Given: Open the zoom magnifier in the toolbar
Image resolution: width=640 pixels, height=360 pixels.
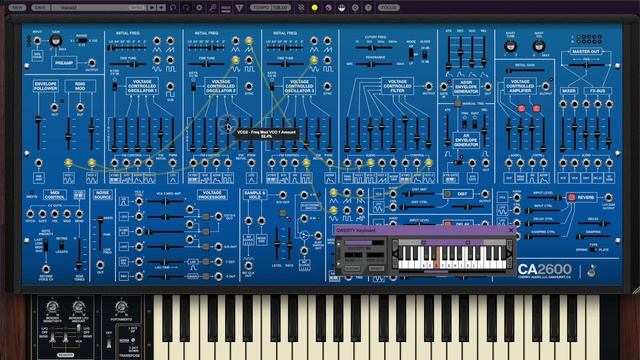Looking at the screenshot, I should [212, 7].
